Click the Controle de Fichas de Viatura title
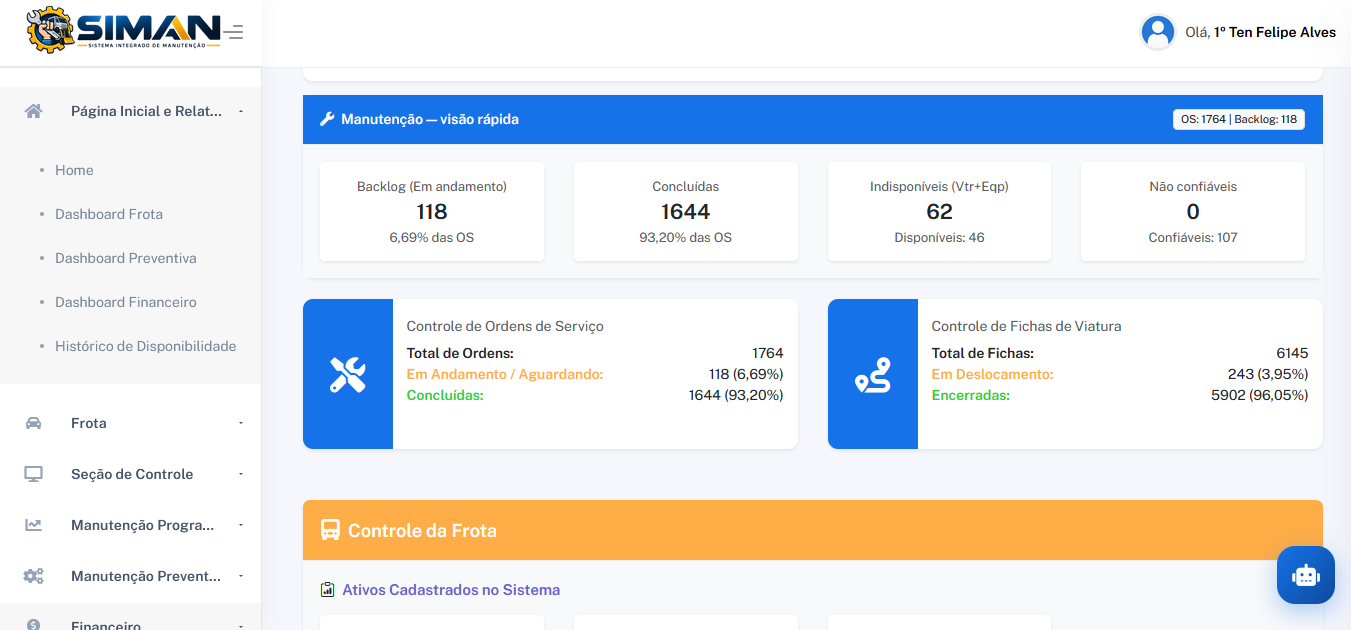This screenshot has width=1351, height=630. click(1026, 326)
